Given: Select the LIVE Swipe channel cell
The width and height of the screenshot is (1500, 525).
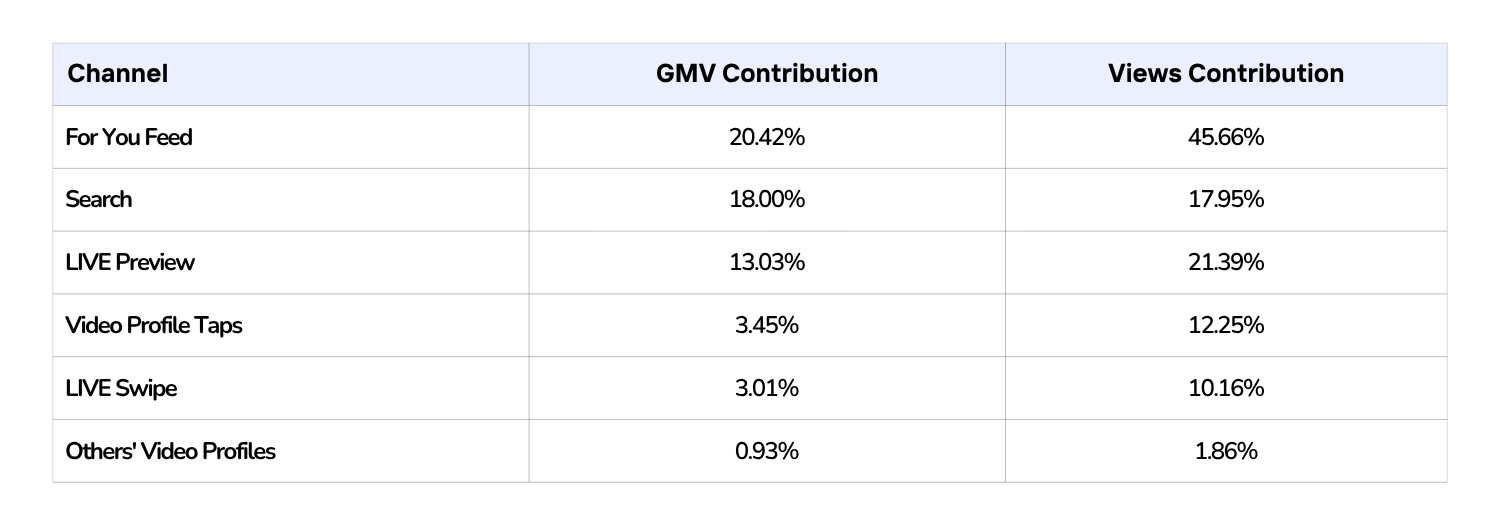Looking at the screenshot, I should (121, 388).
